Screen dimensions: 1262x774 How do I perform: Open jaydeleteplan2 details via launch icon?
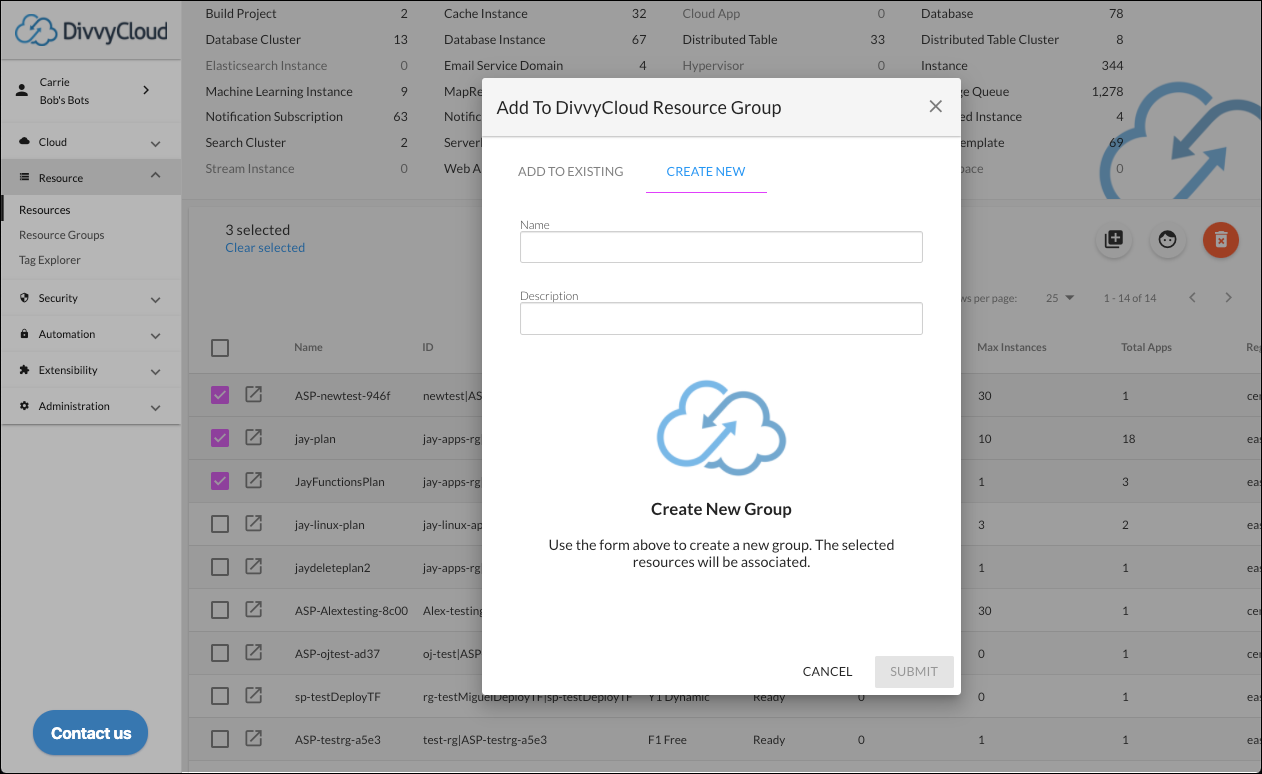click(254, 566)
